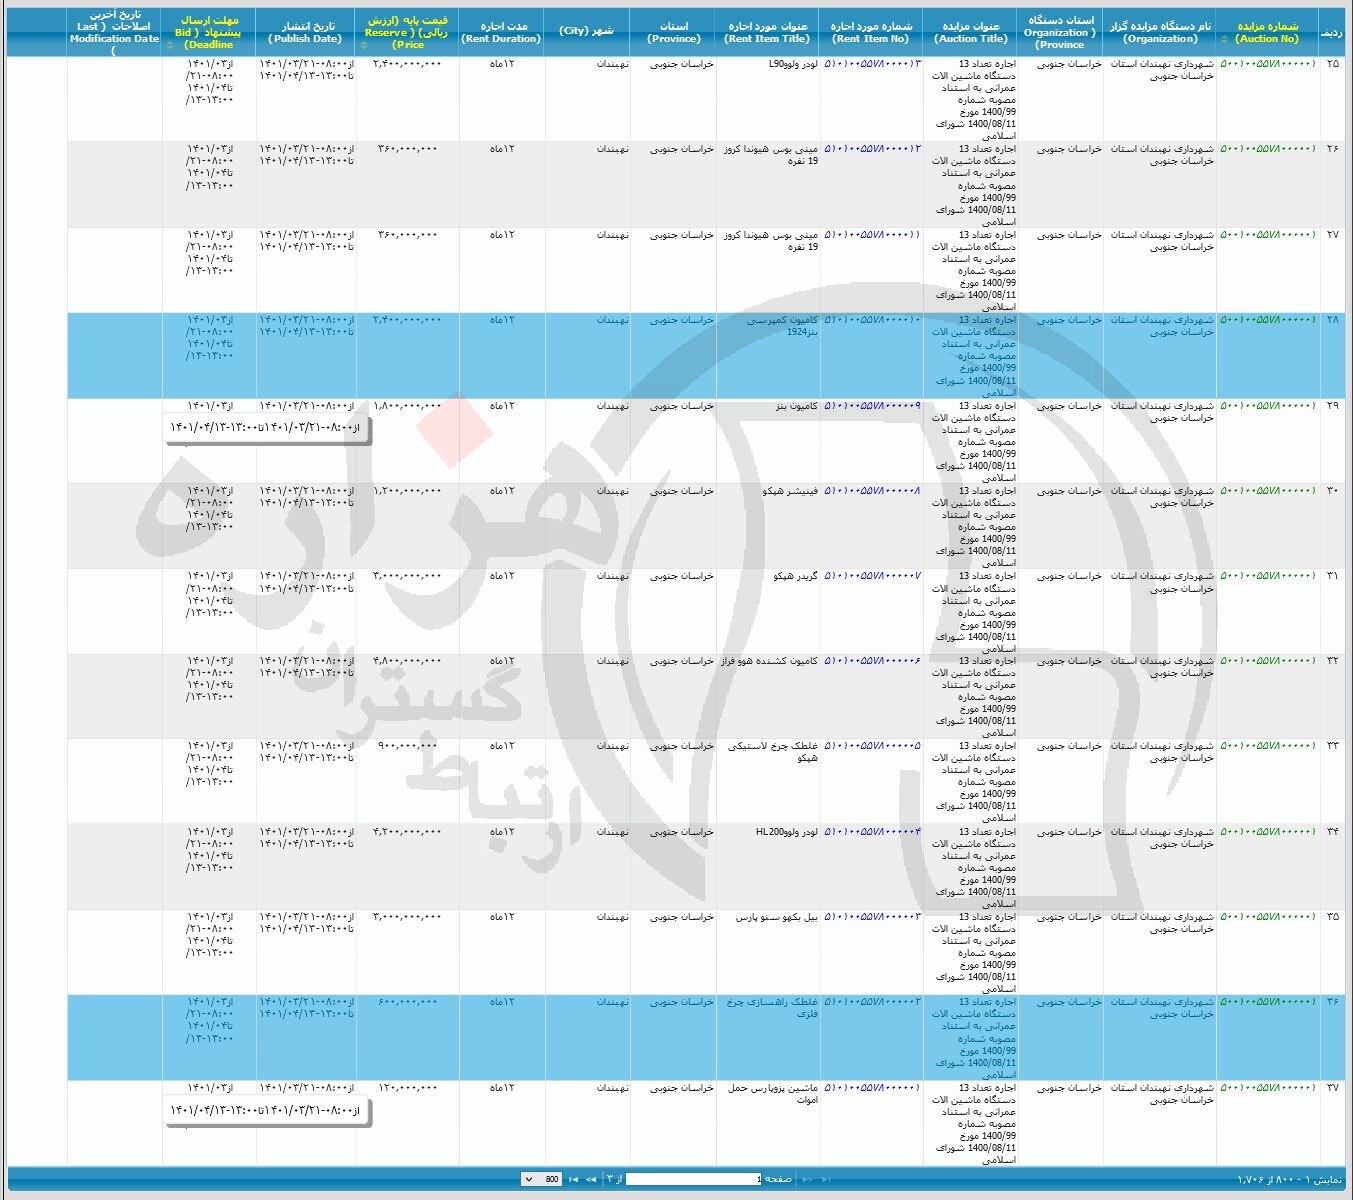1353x1200 pixels.
Task: Click the Organization column header
Action: (x=1160, y=32)
